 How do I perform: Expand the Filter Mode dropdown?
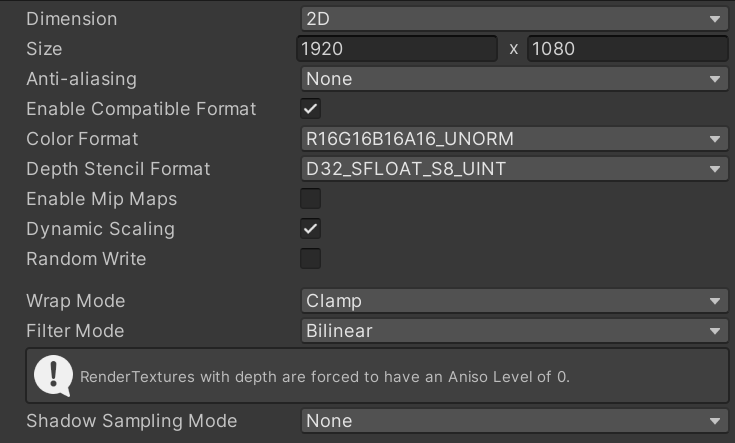pos(513,330)
